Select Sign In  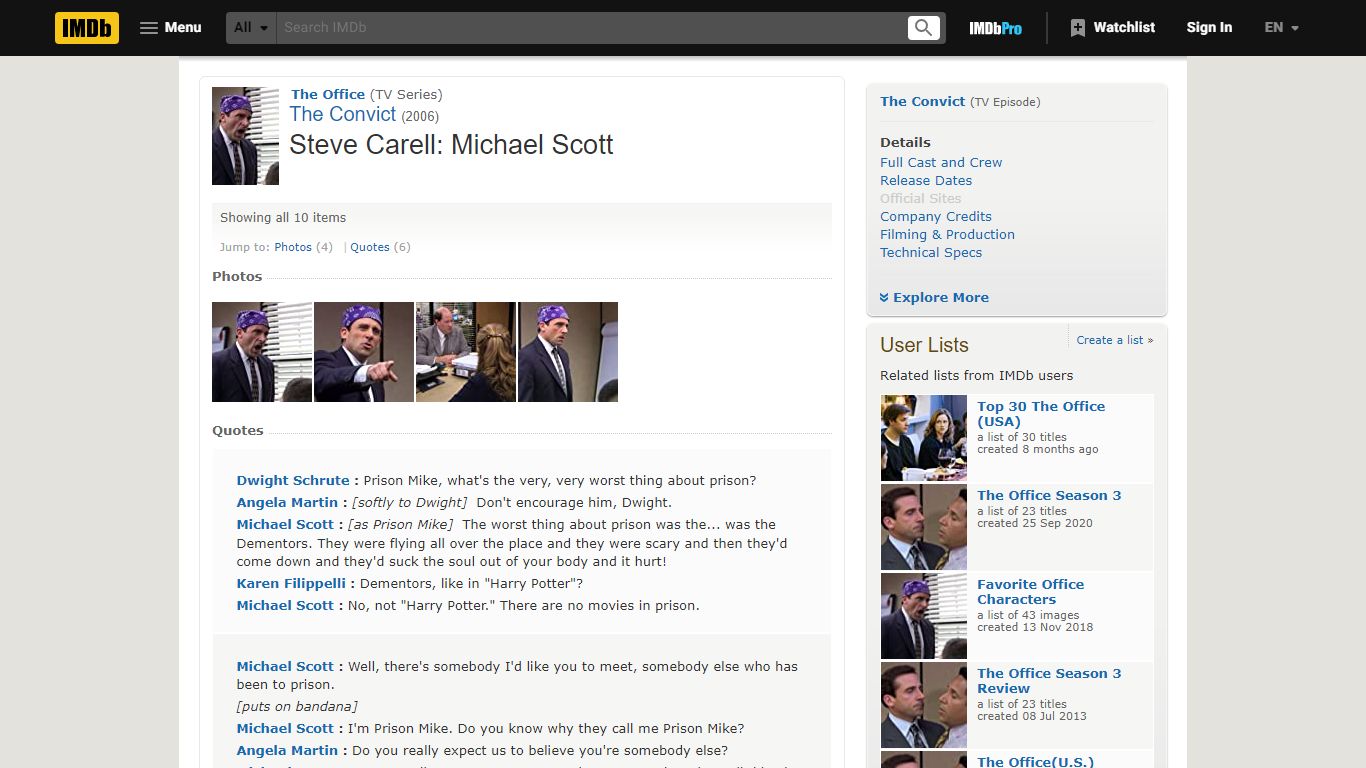click(1209, 27)
